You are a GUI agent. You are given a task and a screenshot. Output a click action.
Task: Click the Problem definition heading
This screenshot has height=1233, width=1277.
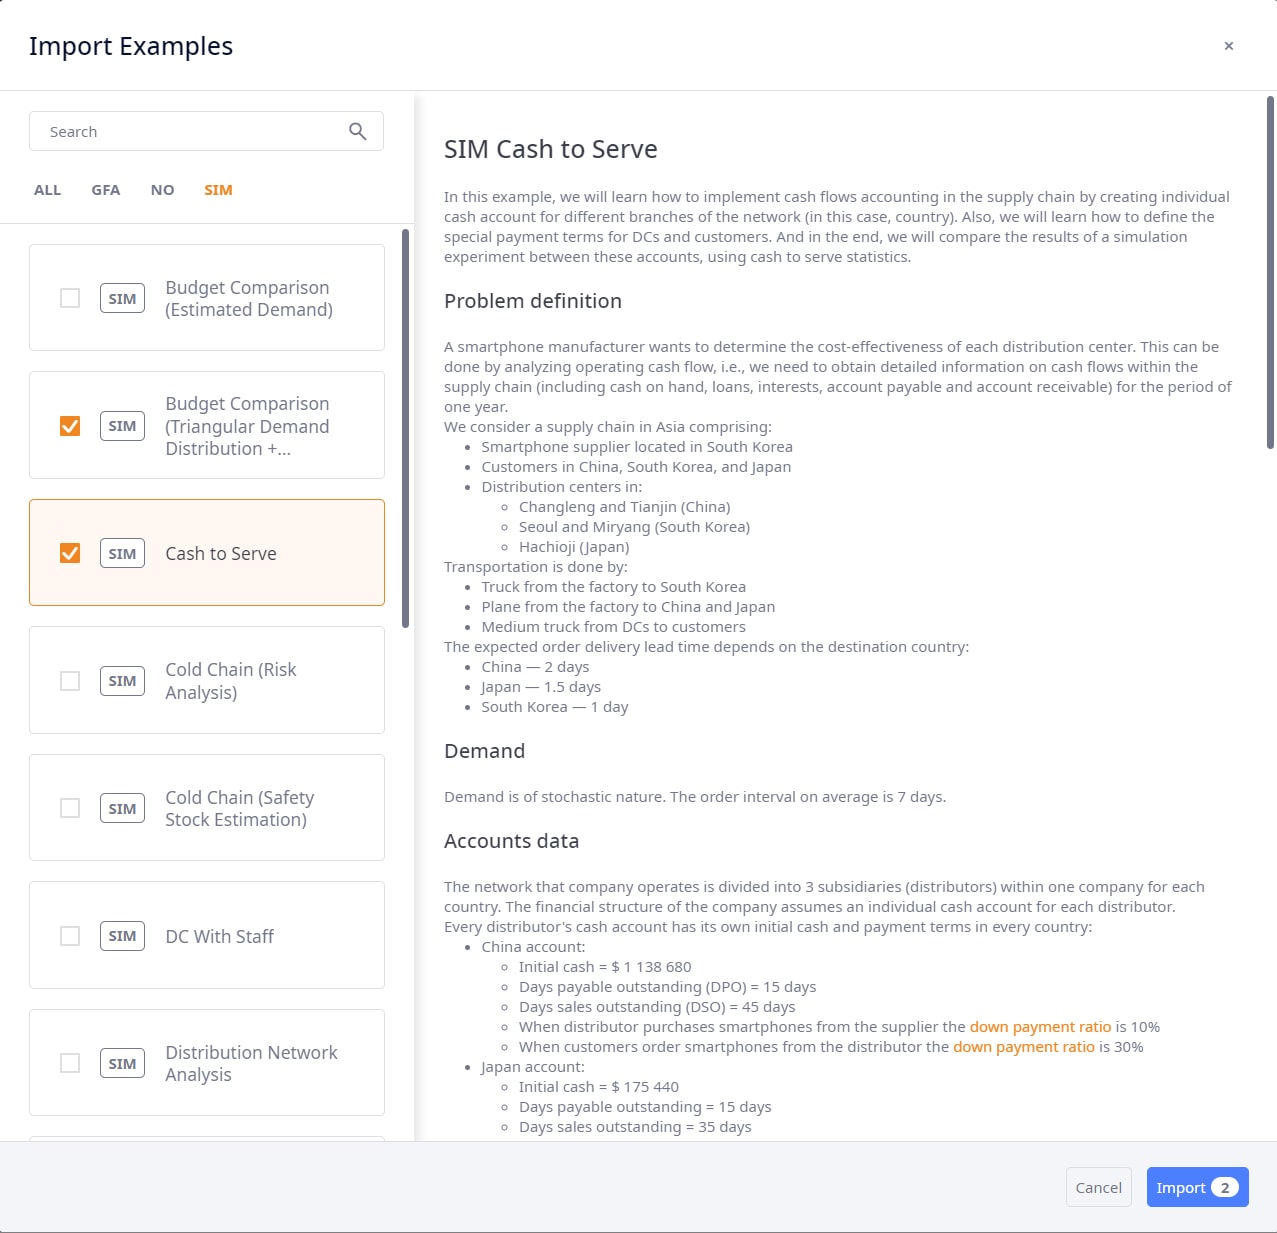click(533, 301)
